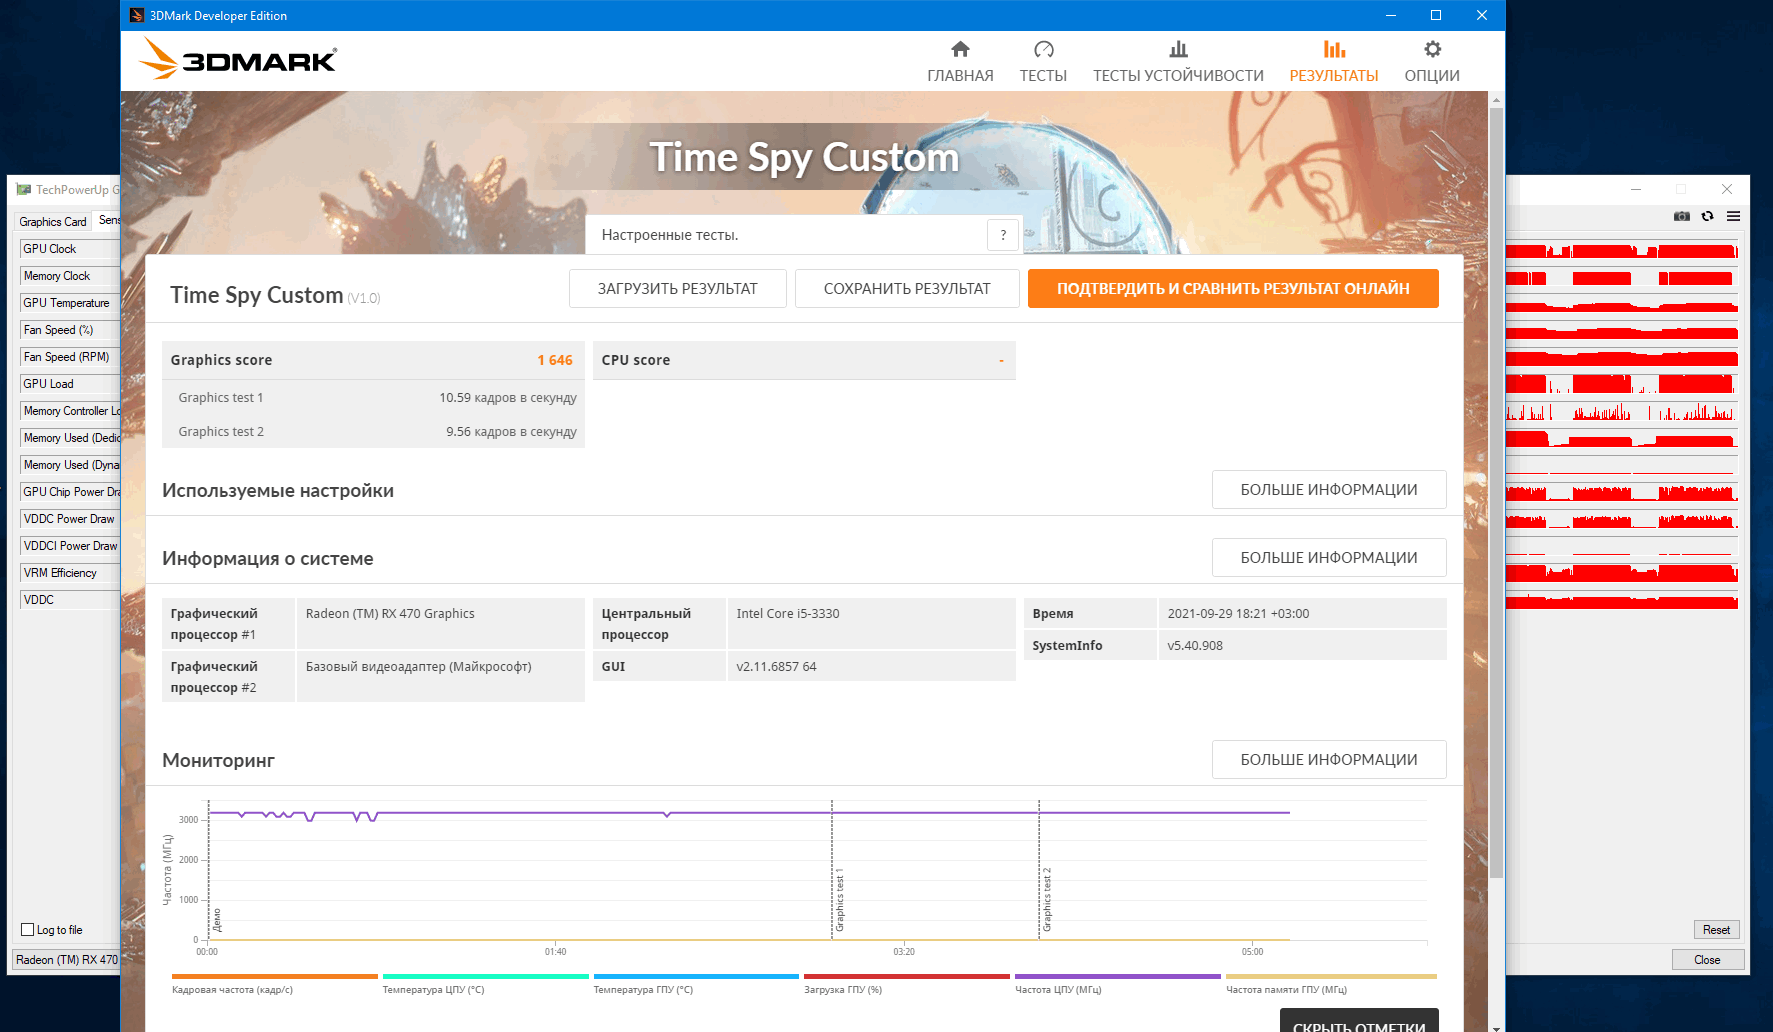Click VDDC Power Draw sensor in GPU-Z
The width and height of the screenshot is (1773, 1032).
point(70,519)
